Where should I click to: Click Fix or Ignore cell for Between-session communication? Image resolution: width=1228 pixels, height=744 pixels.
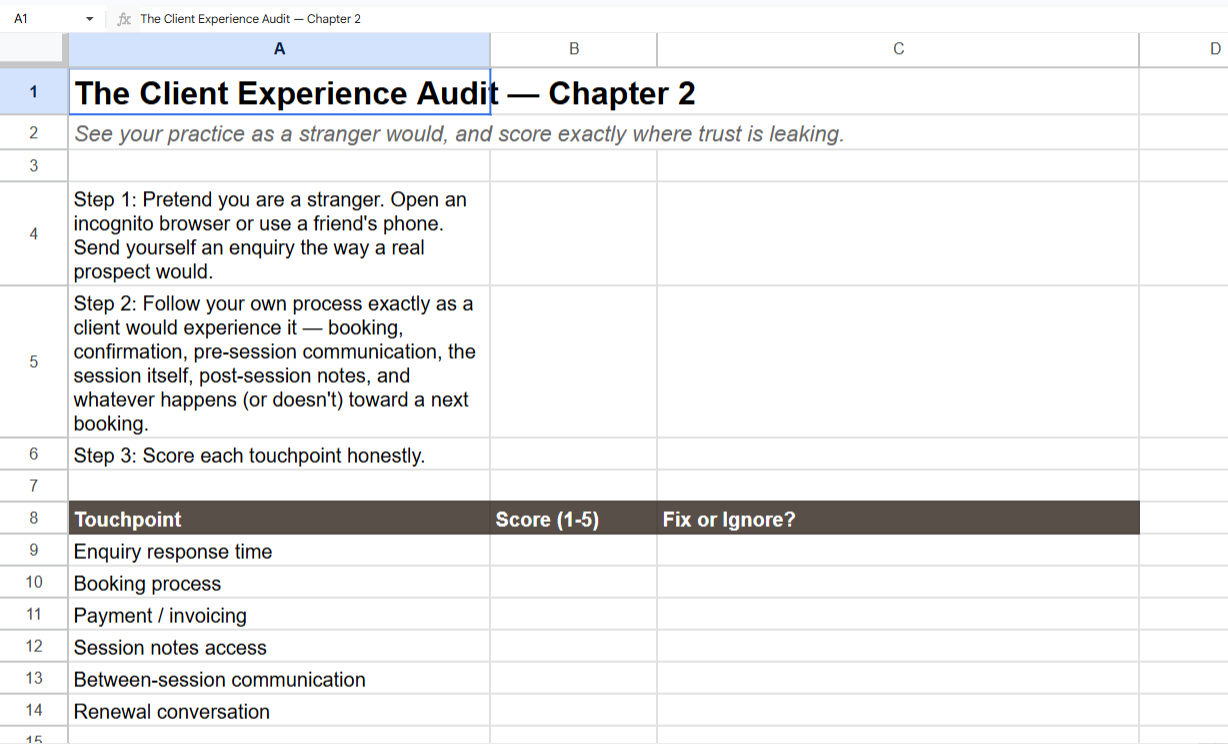[898, 678]
